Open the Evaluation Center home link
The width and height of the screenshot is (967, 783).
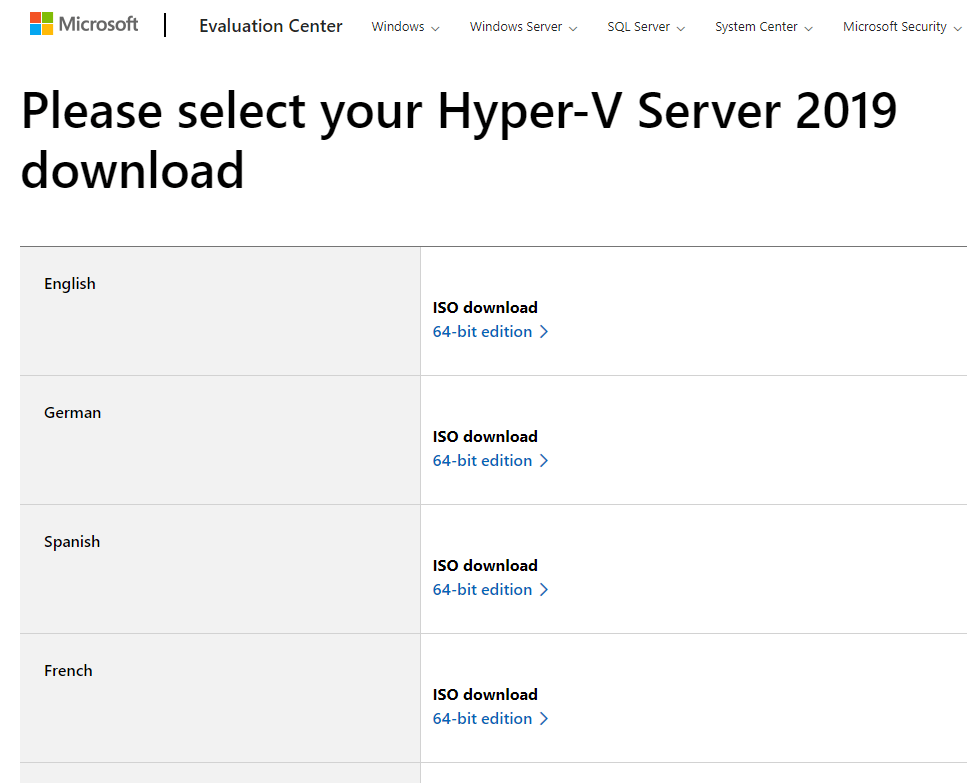coord(271,26)
